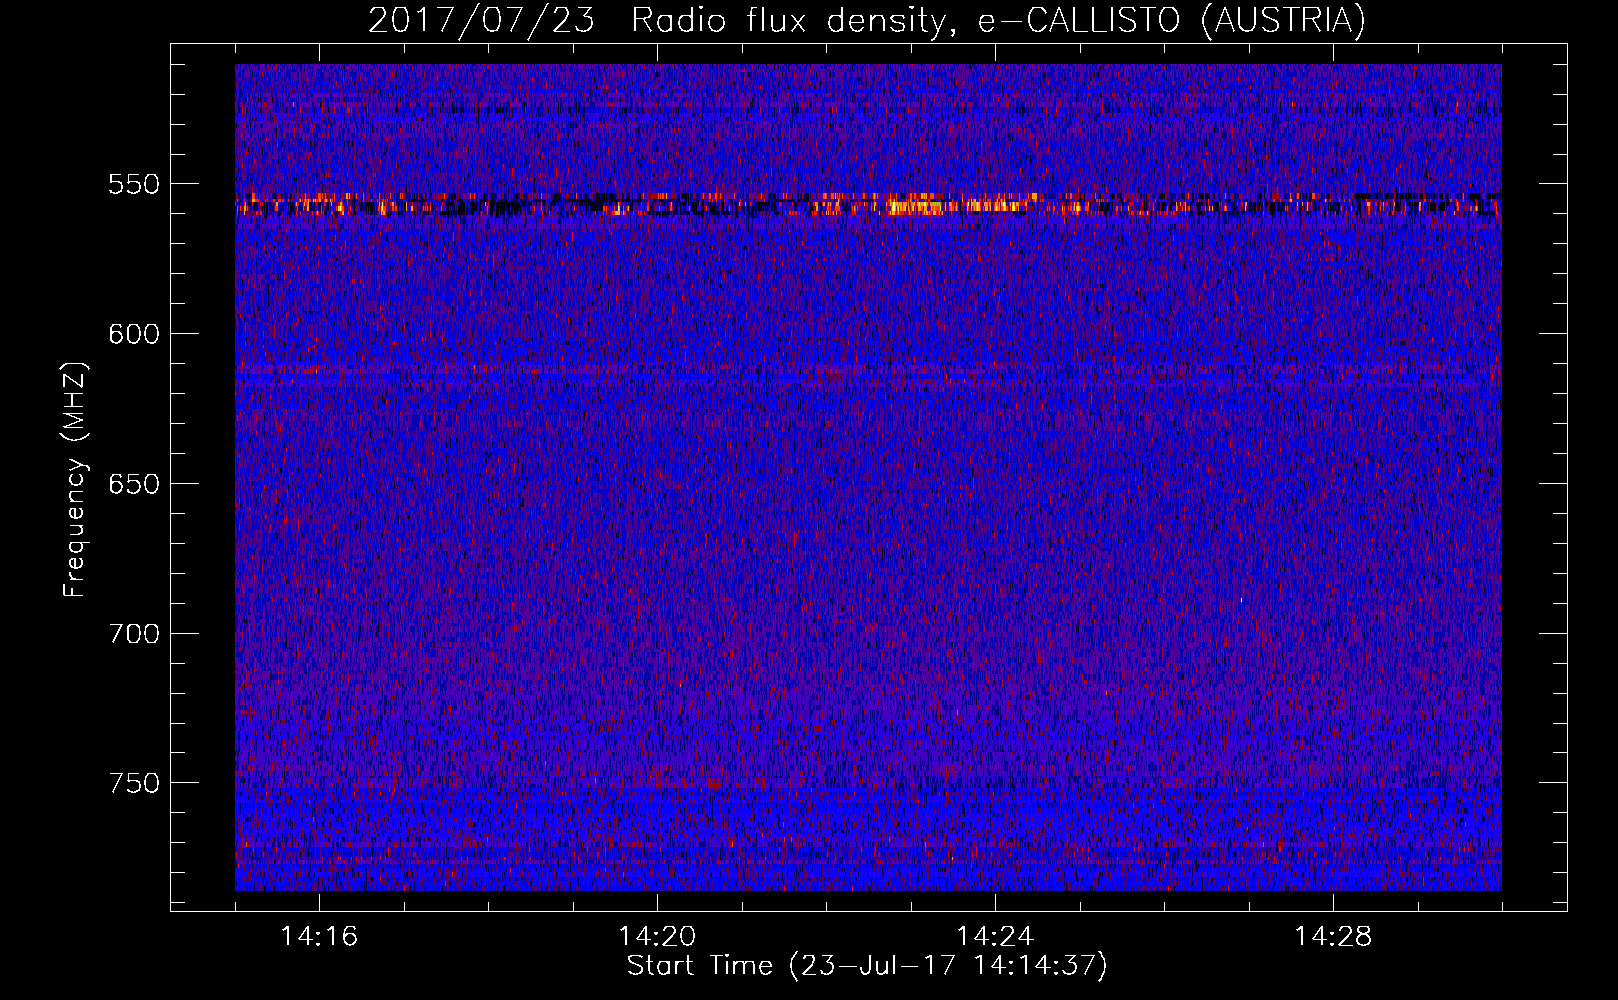Click the 14:16 time tick label
The width and height of the screenshot is (1618, 1000).
click(319, 937)
